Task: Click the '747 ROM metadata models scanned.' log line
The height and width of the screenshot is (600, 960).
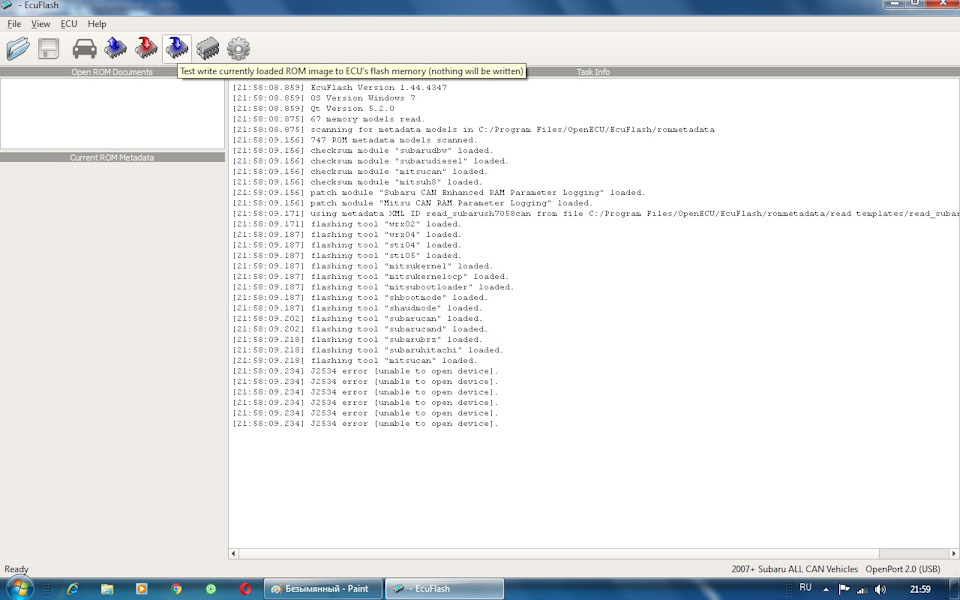Action: [x=354, y=140]
